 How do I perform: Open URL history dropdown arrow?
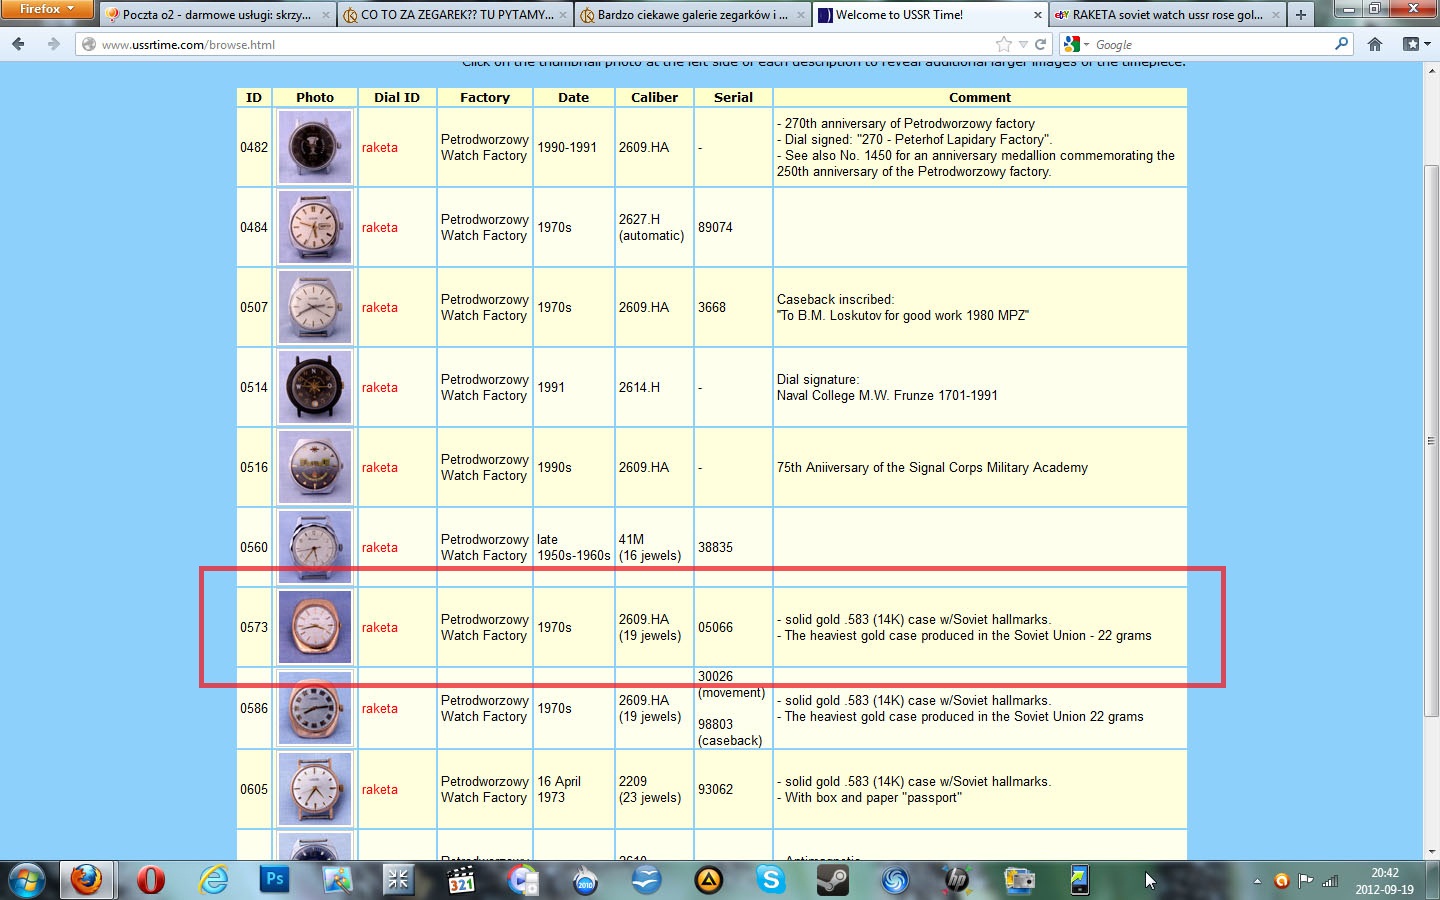(1023, 45)
